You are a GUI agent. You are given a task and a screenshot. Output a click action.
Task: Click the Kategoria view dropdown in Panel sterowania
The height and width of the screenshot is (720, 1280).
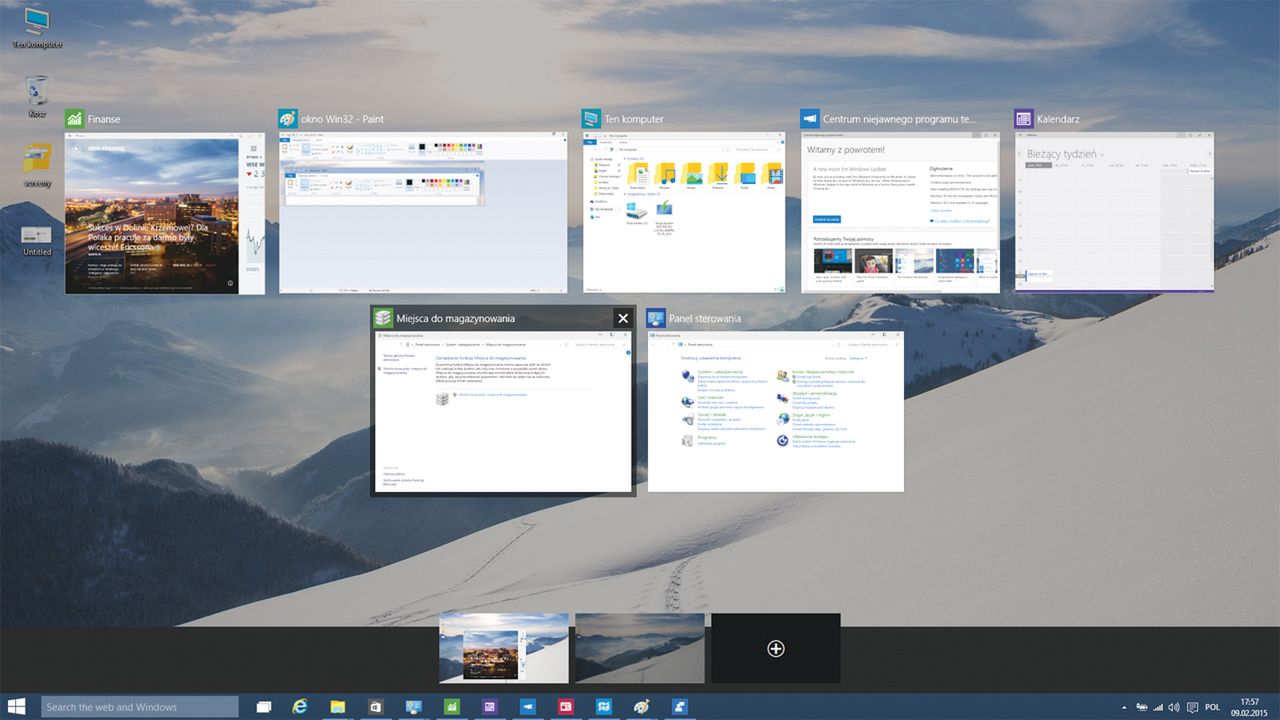[857, 357]
